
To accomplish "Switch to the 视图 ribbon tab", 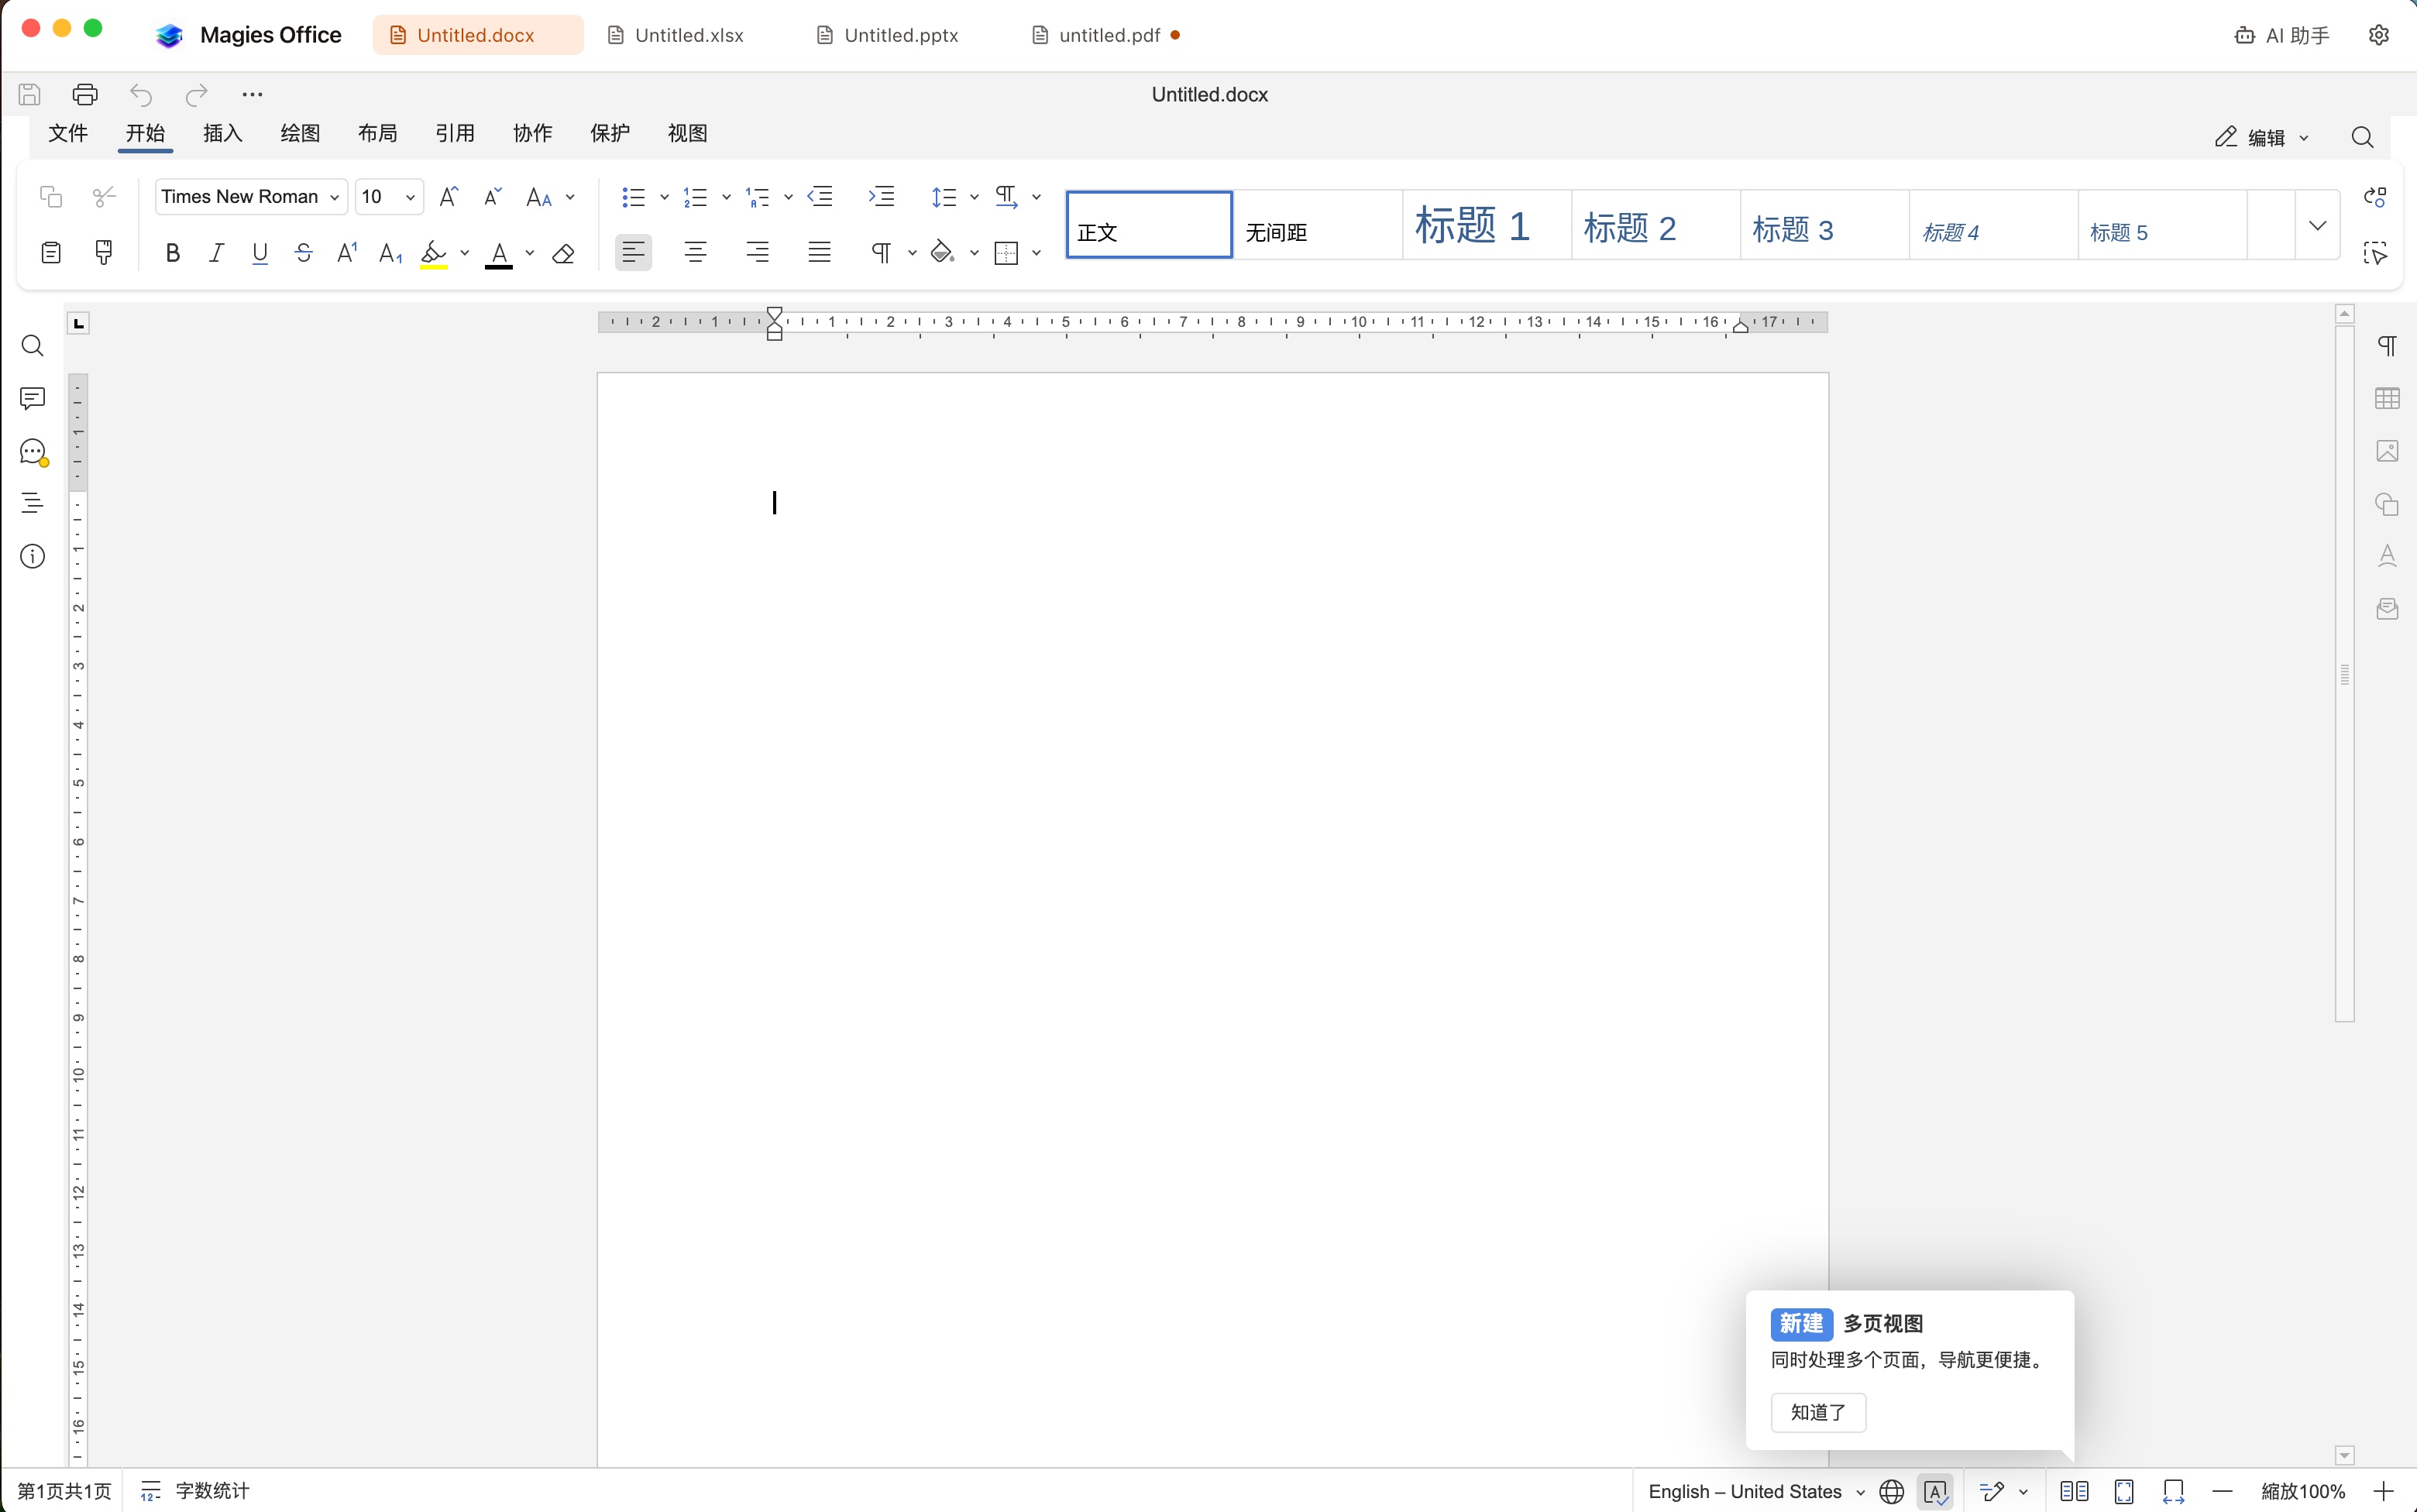I will coord(688,133).
